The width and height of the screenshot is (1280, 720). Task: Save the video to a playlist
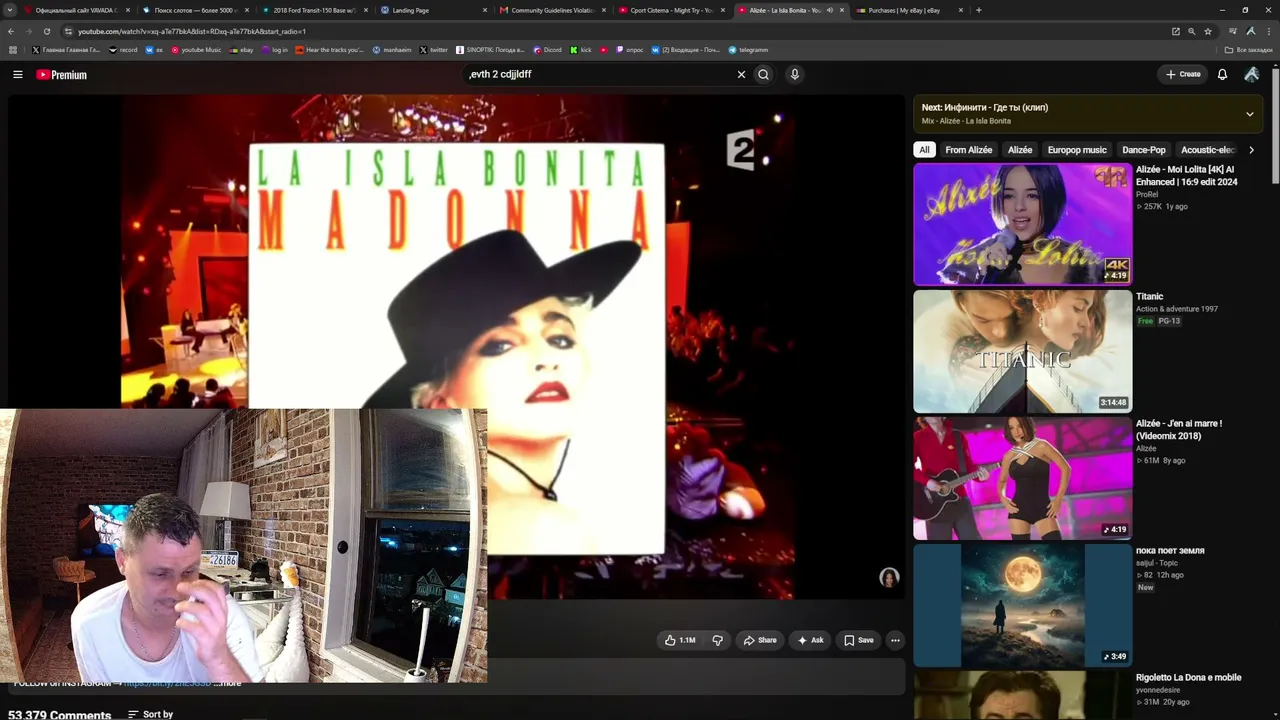858,640
